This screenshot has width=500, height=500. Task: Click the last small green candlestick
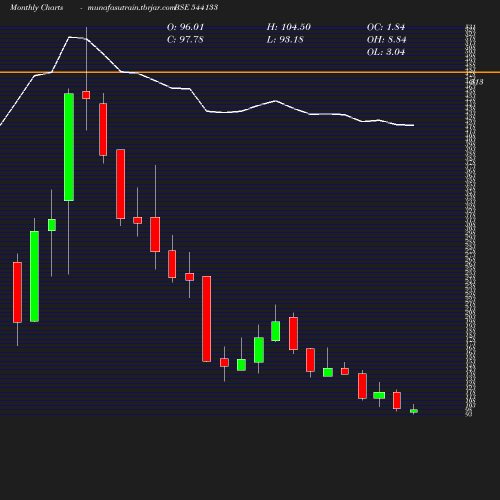pos(414,411)
